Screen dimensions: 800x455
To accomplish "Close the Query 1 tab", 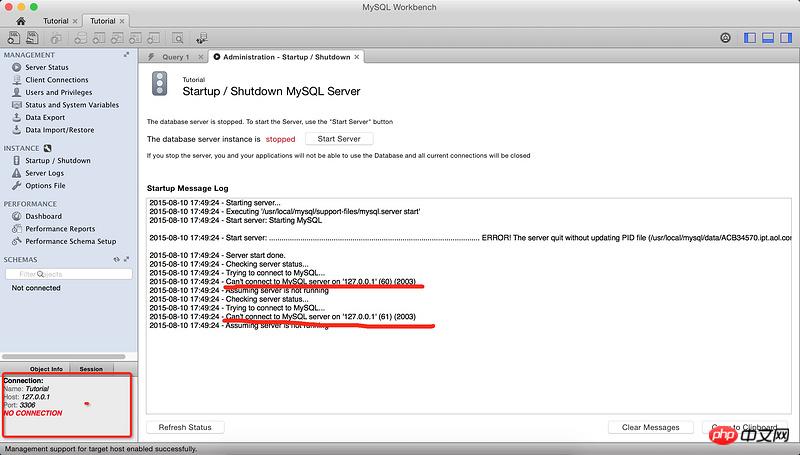I will (x=201, y=57).
